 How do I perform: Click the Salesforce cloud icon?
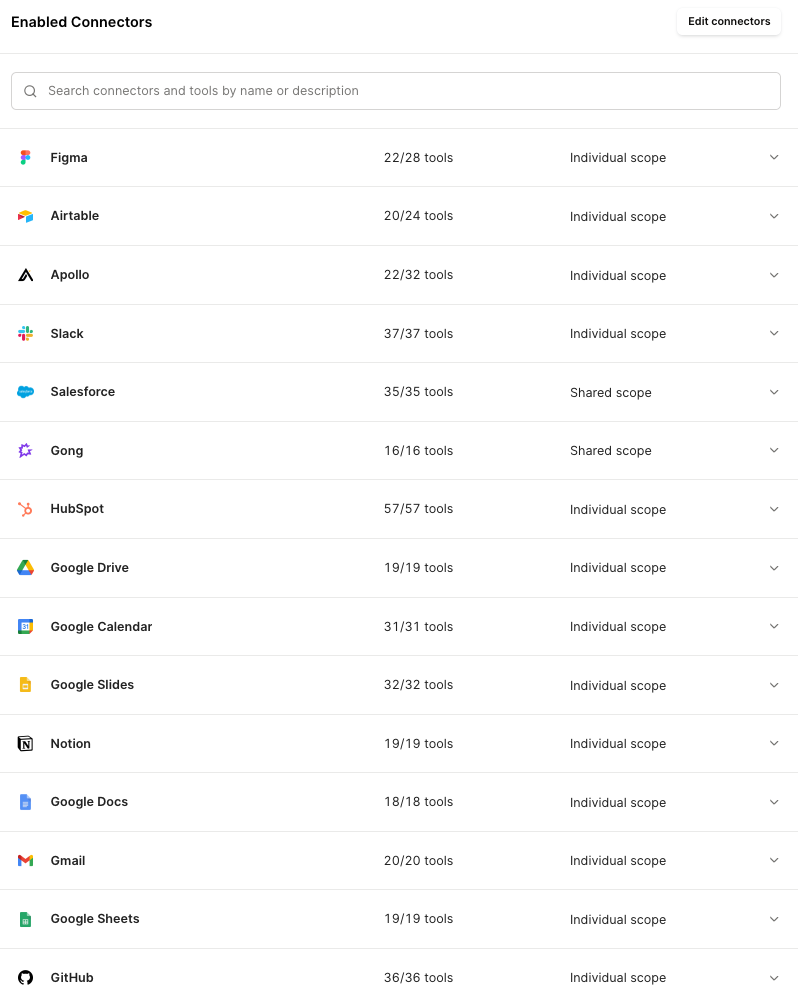(25, 392)
